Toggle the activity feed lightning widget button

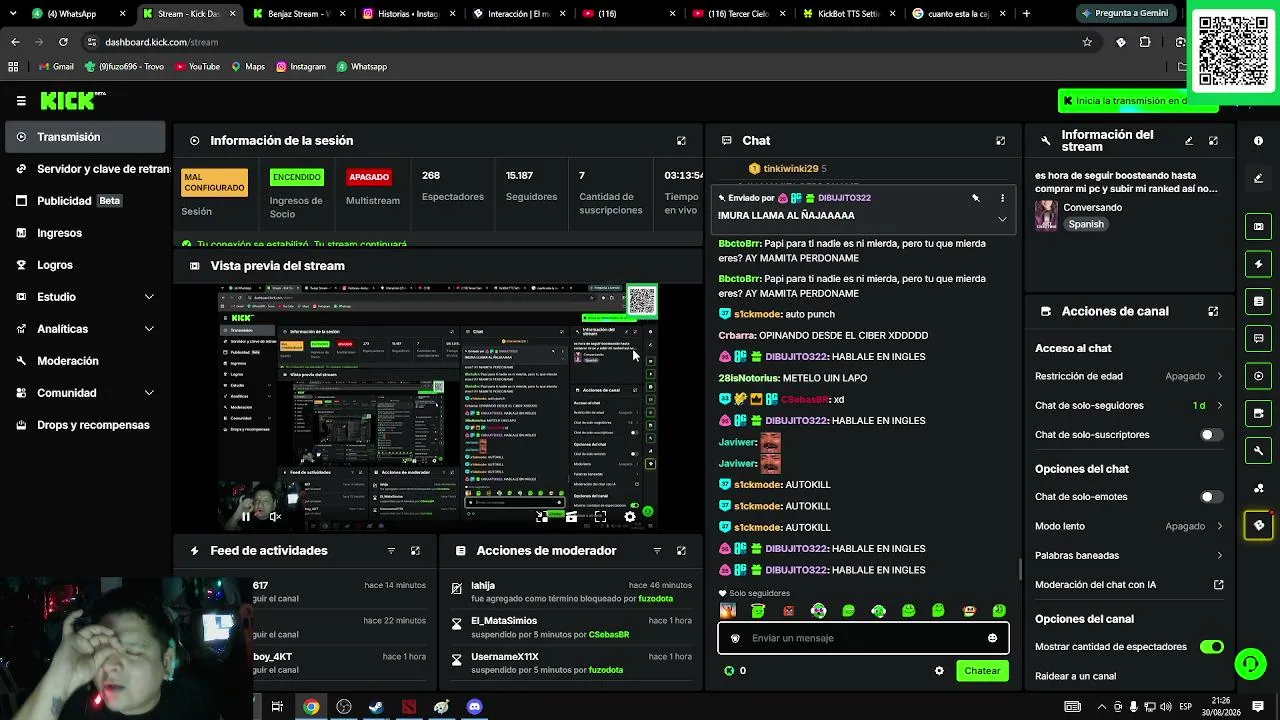1258,264
